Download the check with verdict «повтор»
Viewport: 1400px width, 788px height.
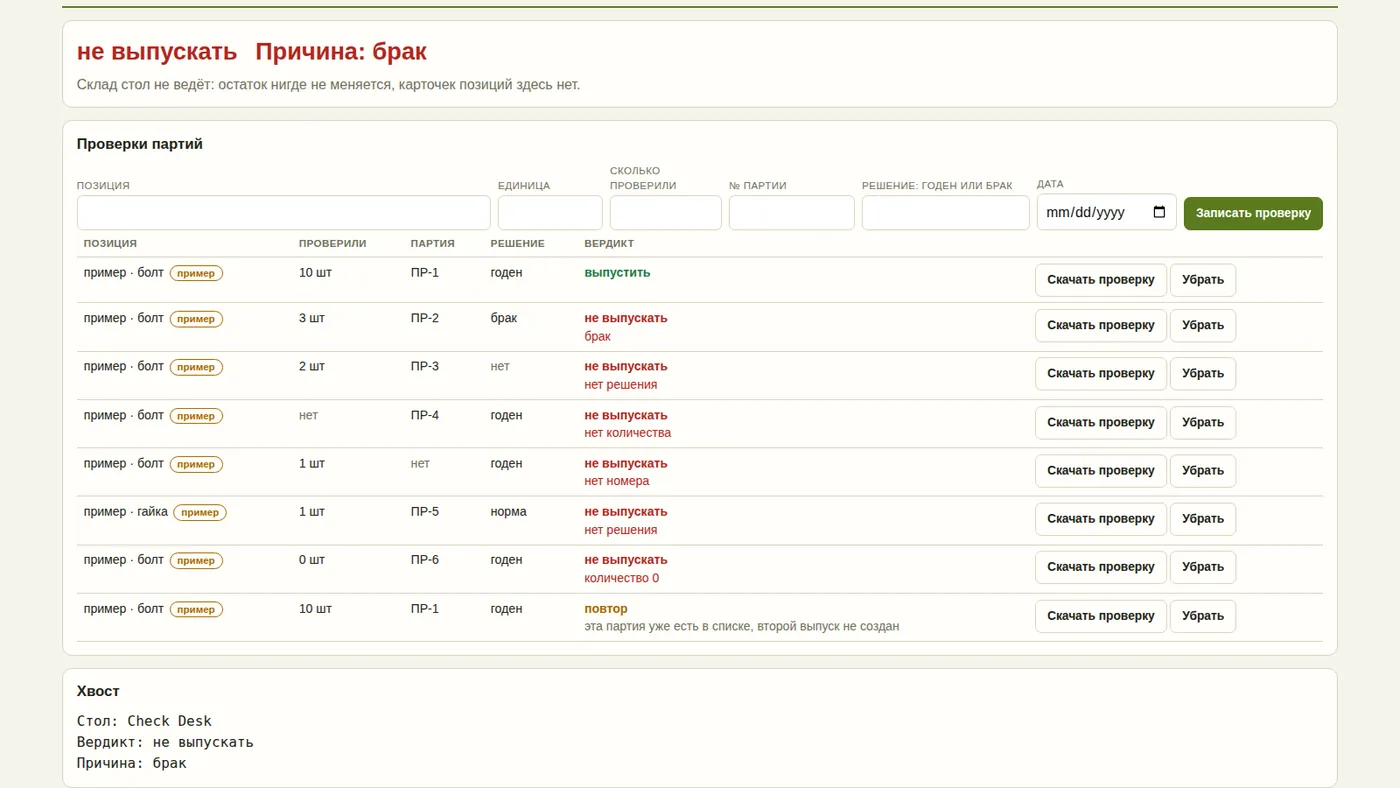[x=1101, y=616]
